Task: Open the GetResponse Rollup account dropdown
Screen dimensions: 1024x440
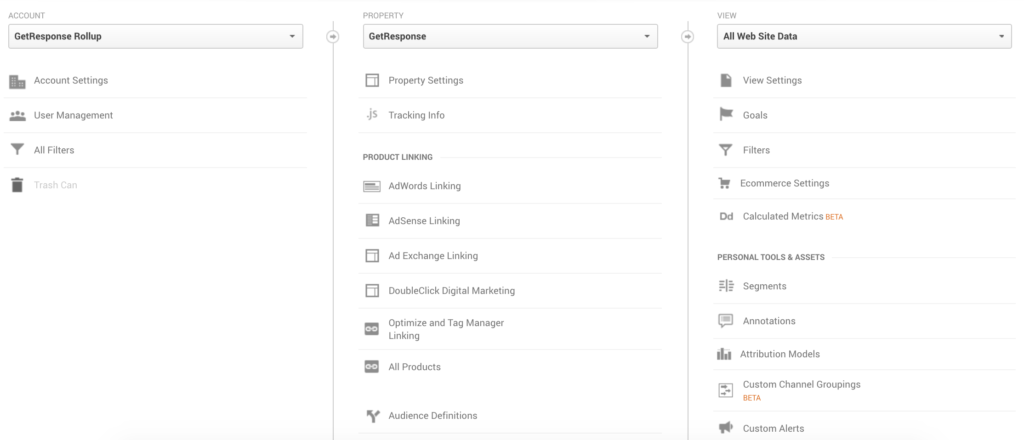Action: 155,37
